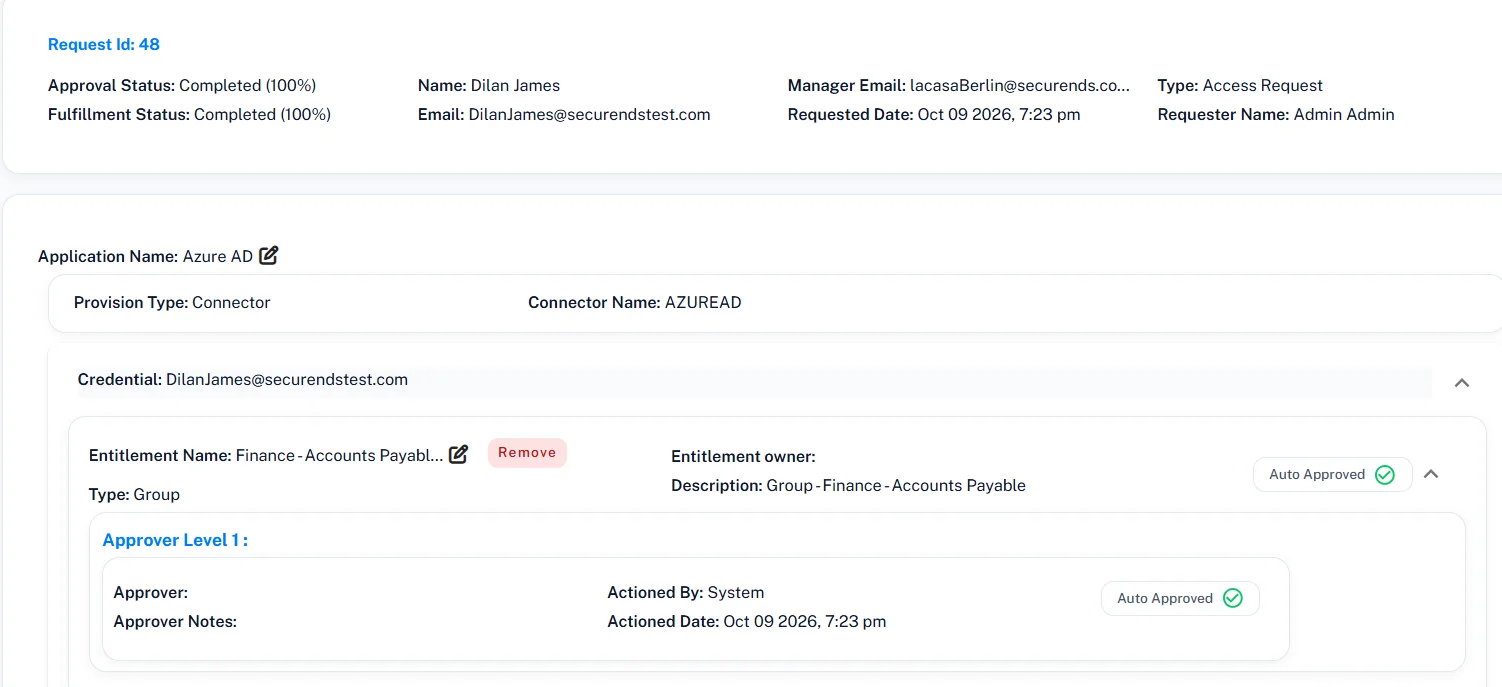Click the Credential DilanJames@securendstest.com row
The height and width of the screenshot is (687, 1502).
pos(755,383)
